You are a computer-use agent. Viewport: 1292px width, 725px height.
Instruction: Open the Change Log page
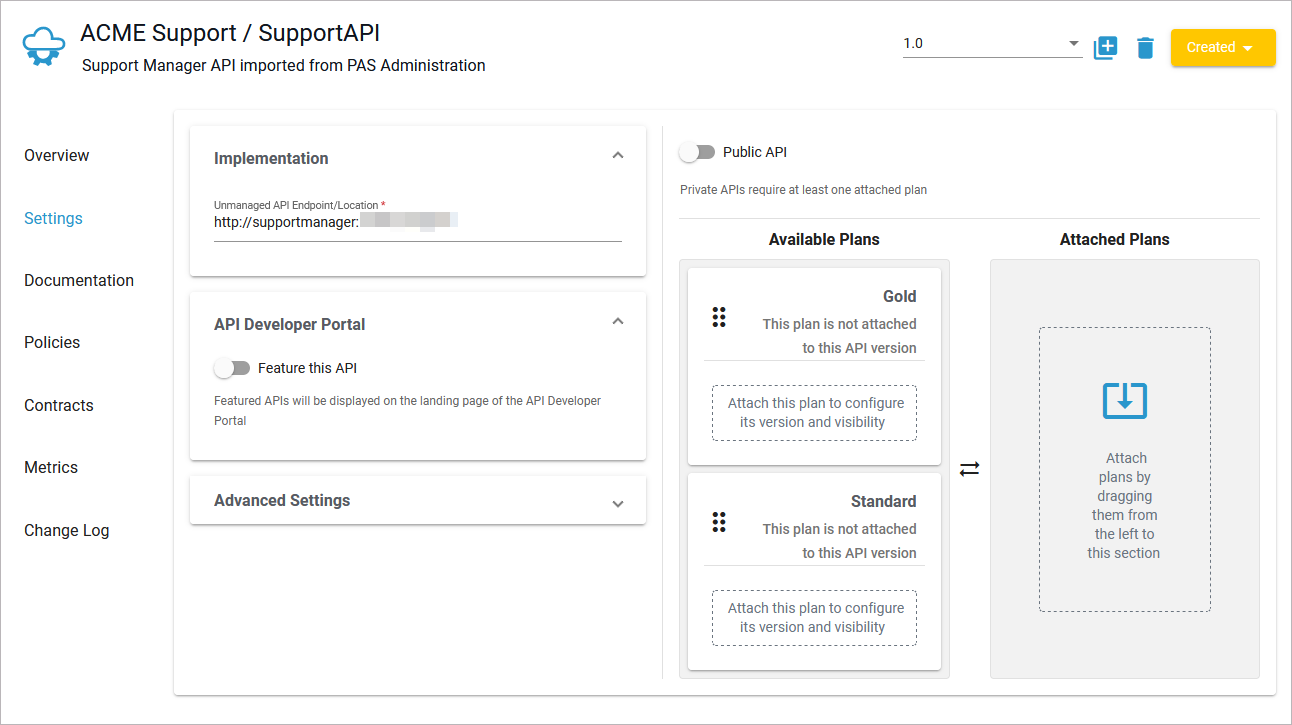pyautogui.click(x=67, y=530)
